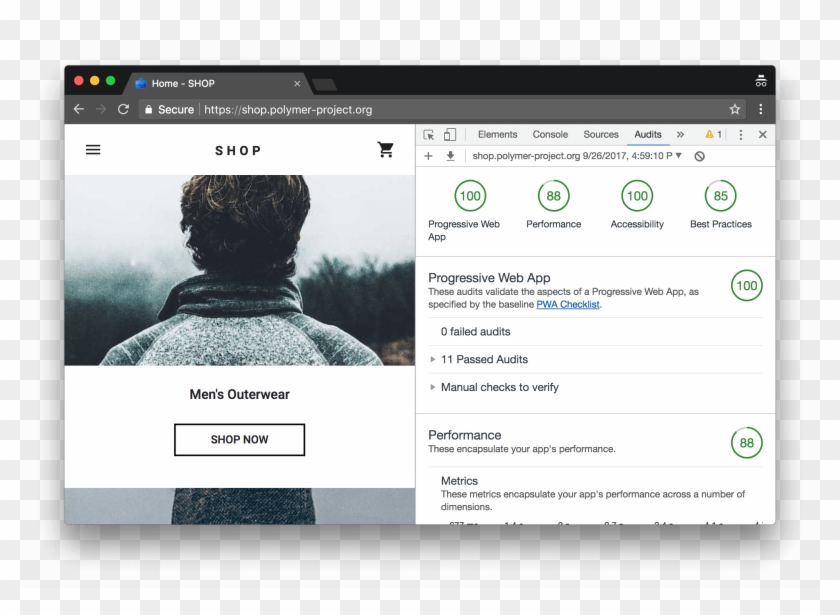This screenshot has width=840, height=615.
Task: Open Chrome's three-dot menu
Action: click(761, 109)
